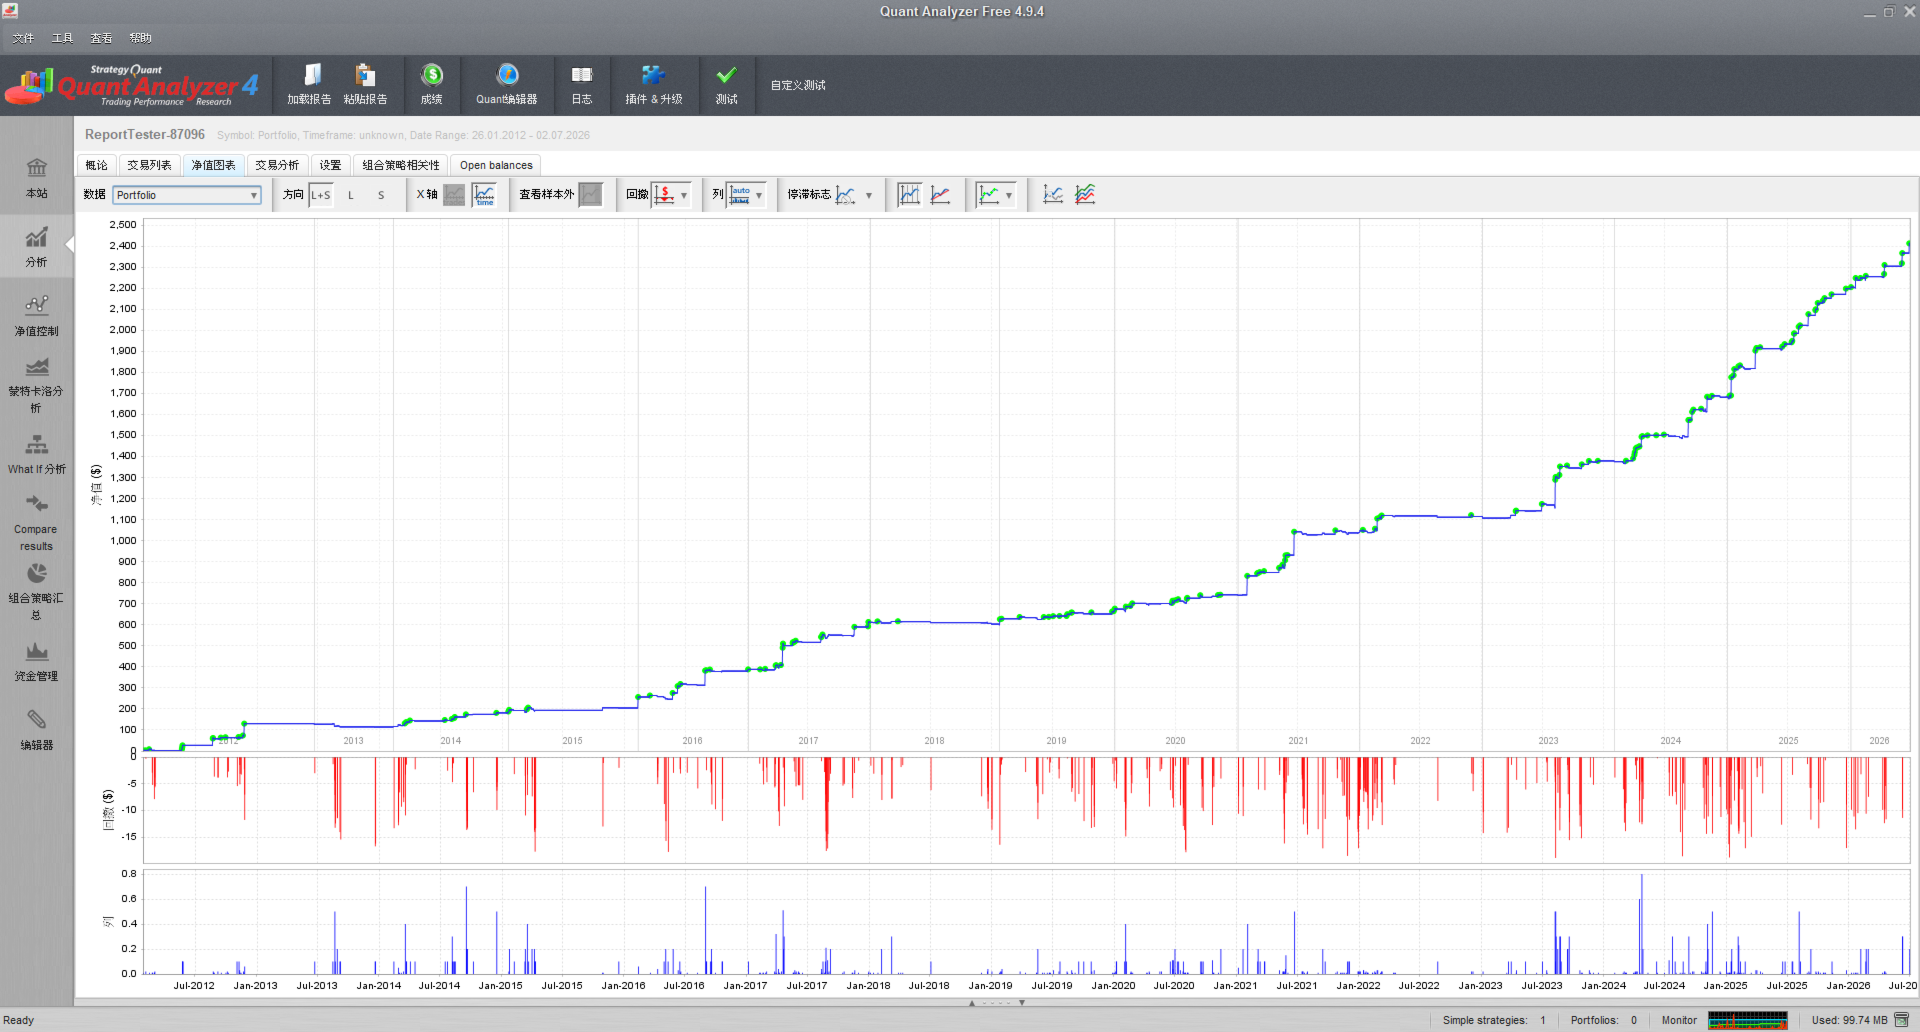Image resolution: width=1920 pixels, height=1032 pixels.
Task: Toggle 查看样本外 out-of-sample view button
Action: click(x=591, y=195)
